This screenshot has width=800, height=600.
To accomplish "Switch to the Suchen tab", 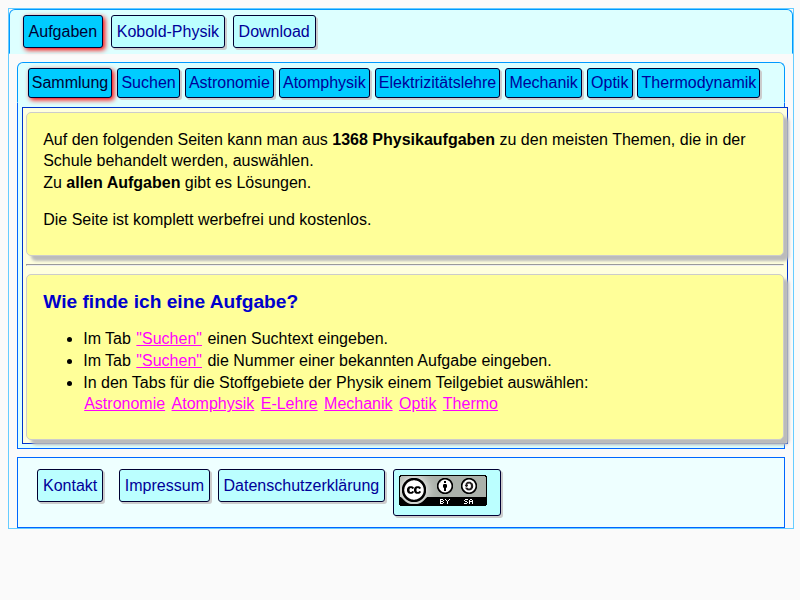I will point(148,83).
